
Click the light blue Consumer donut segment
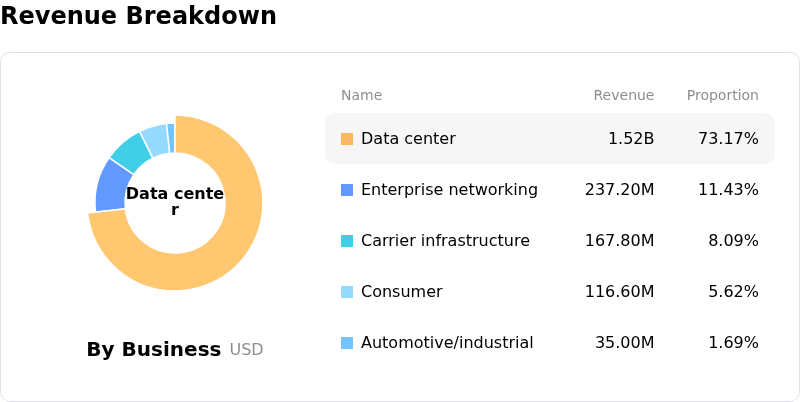click(154, 136)
